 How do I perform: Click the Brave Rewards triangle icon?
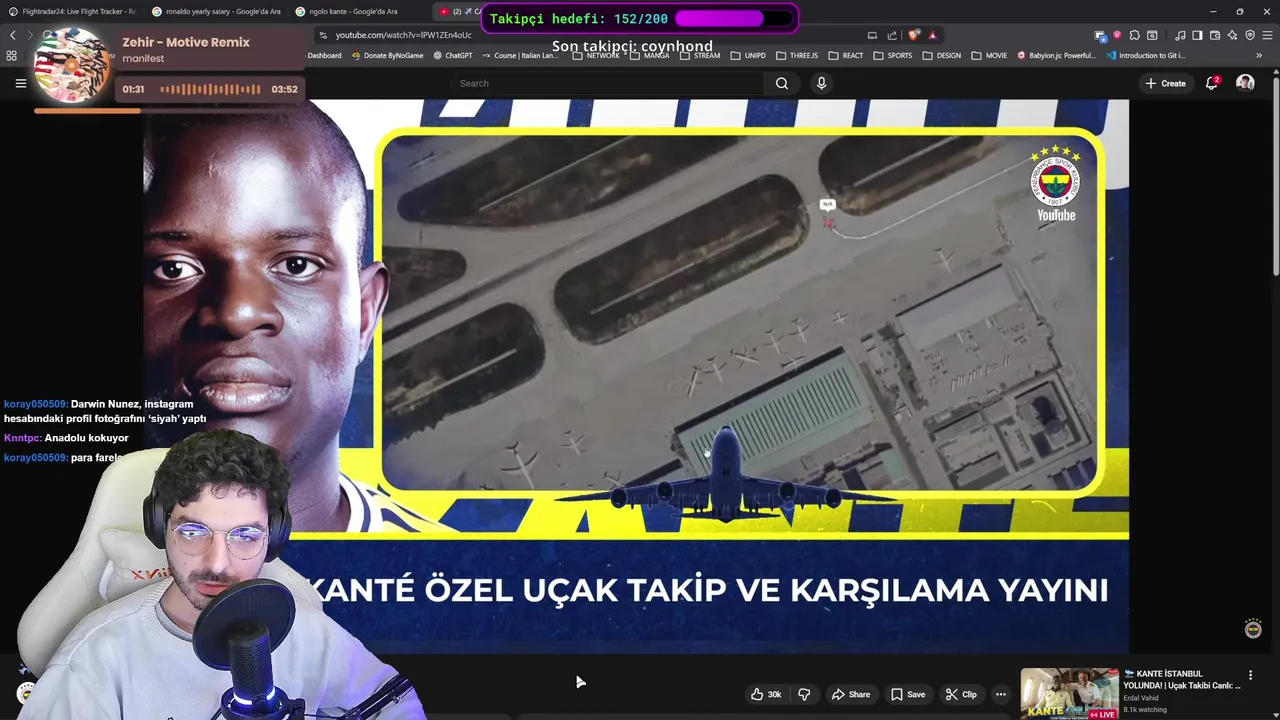(932, 35)
